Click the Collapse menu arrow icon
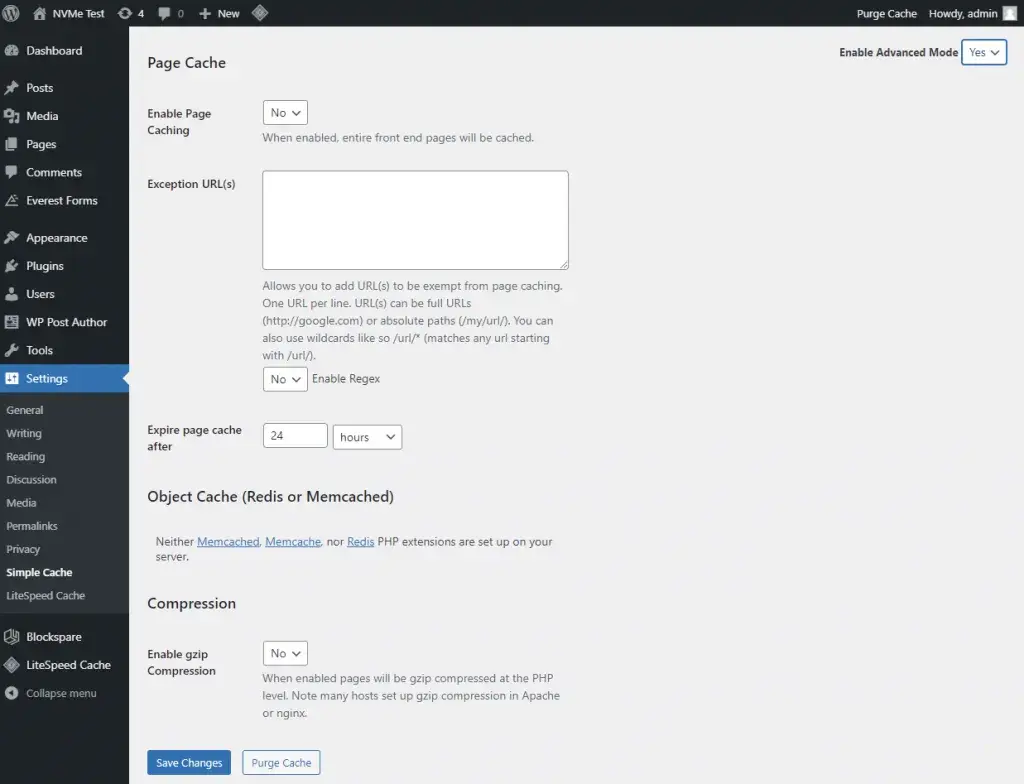Image resolution: width=1024 pixels, height=784 pixels. point(11,693)
